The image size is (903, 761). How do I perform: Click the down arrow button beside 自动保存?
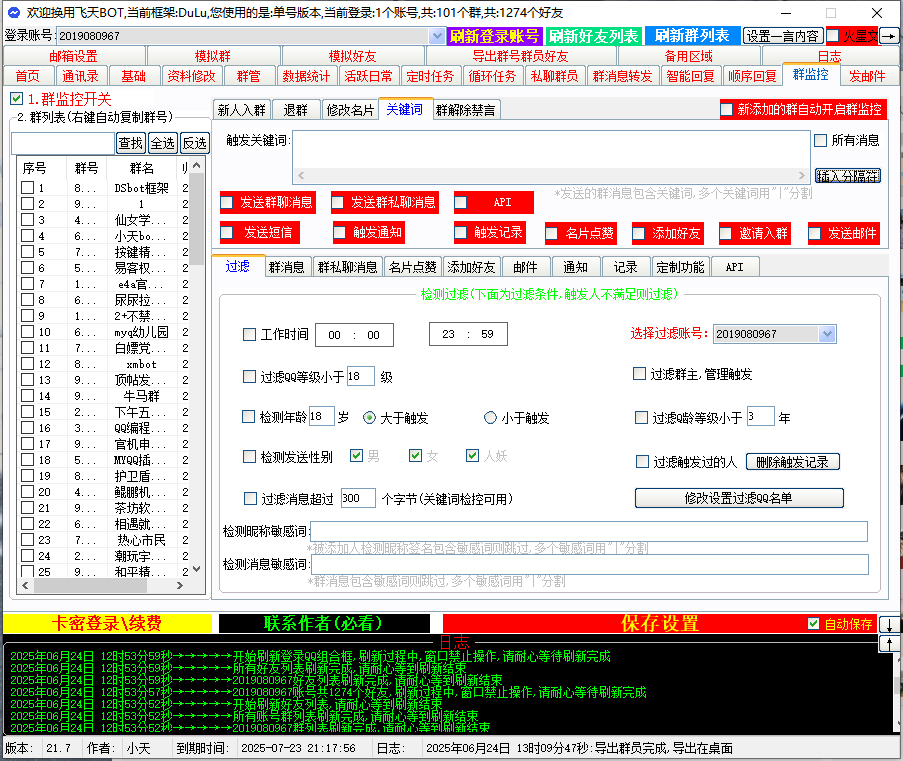pos(890,624)
